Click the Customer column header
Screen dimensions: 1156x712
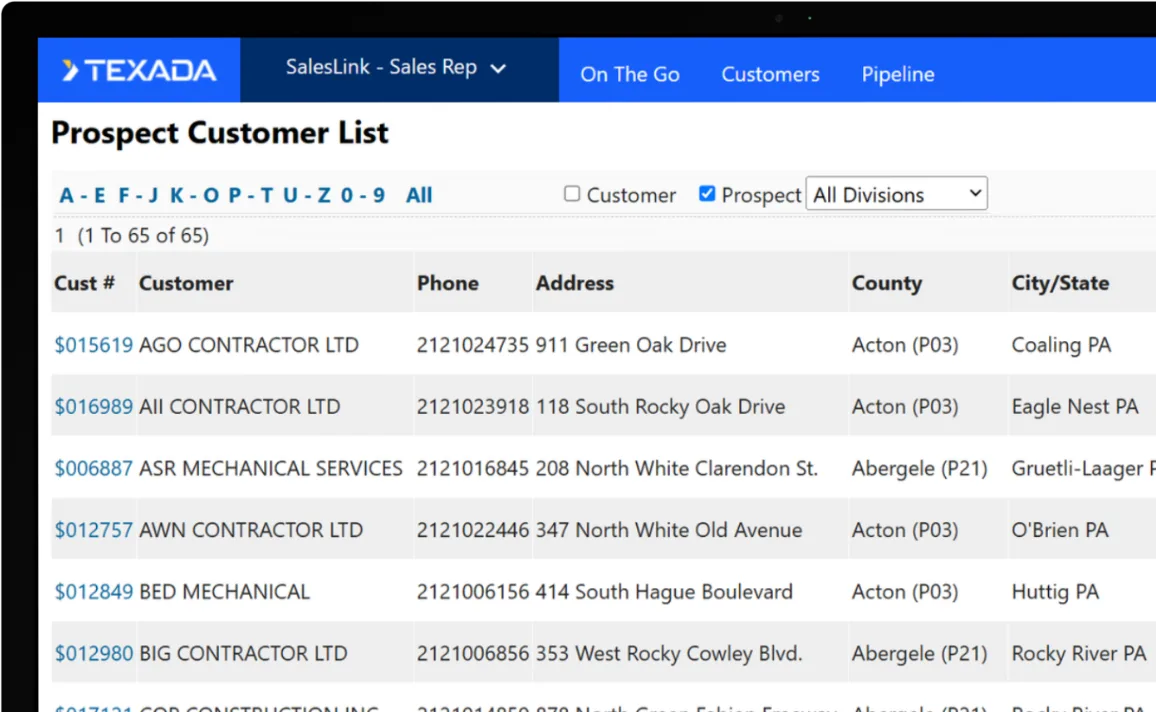point(186,283)
